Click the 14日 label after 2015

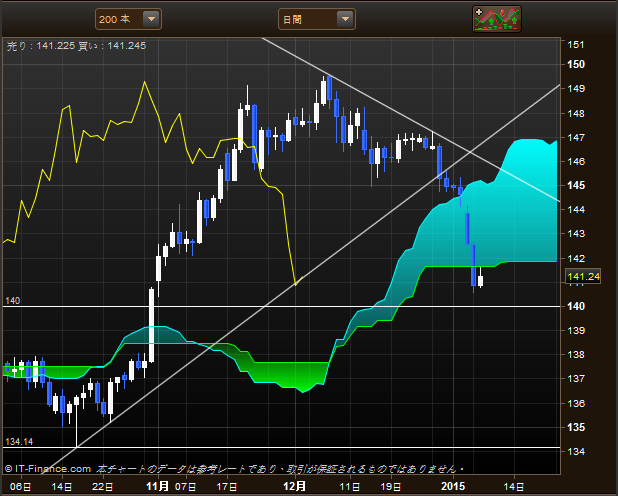pyautogui.click(x=514, y=487)
